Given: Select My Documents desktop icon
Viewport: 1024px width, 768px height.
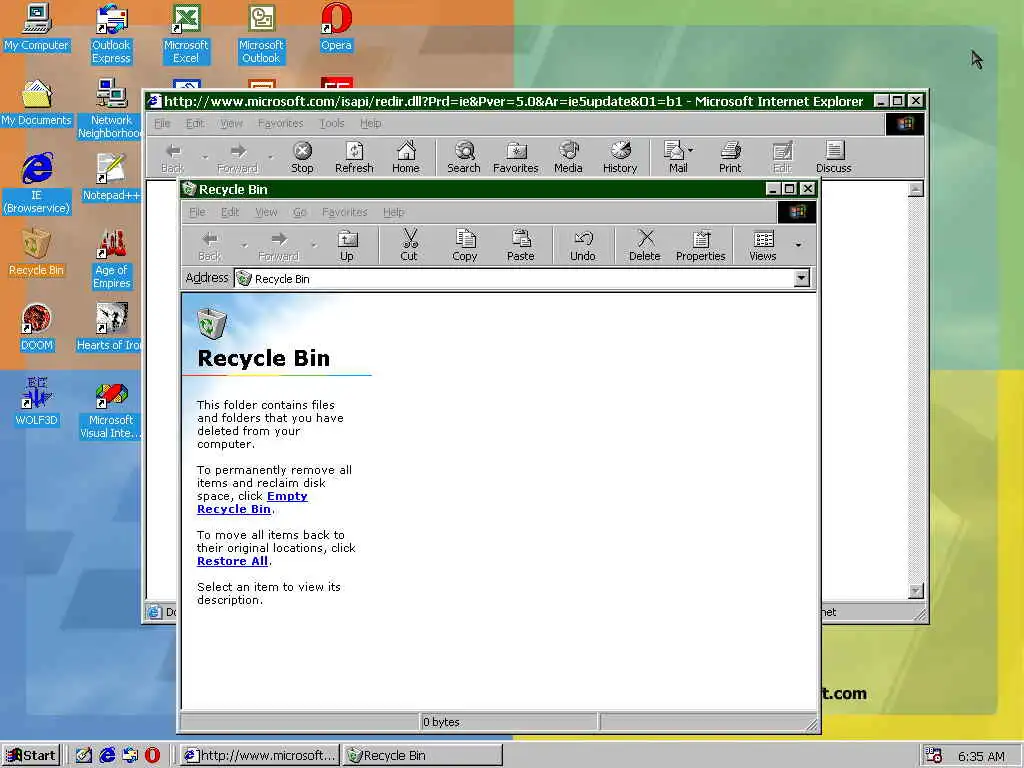Looking at the screenshot, I should point(36,103).
